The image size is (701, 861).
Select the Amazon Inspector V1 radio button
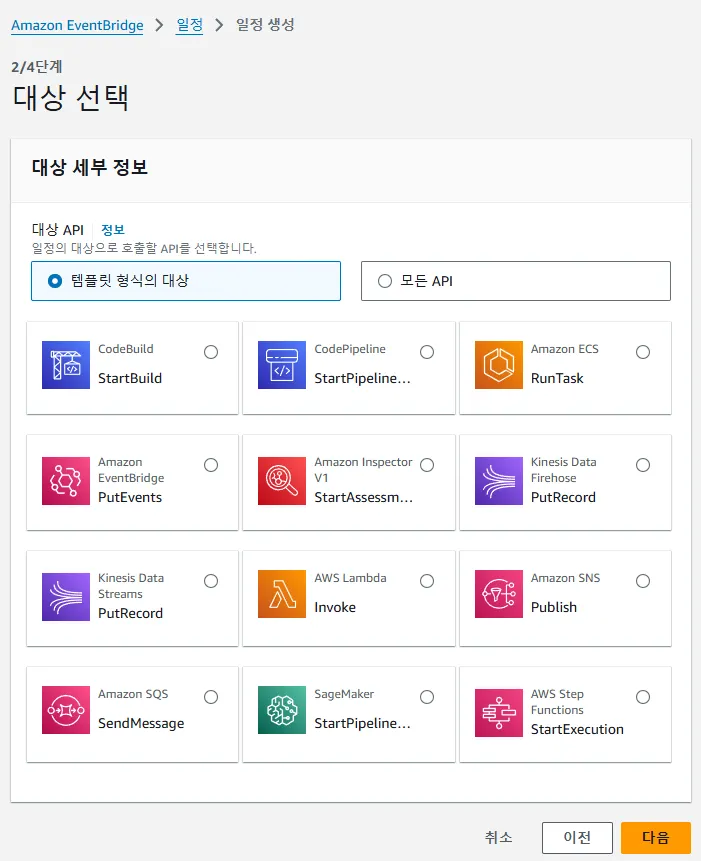click(x=427, y=465)
